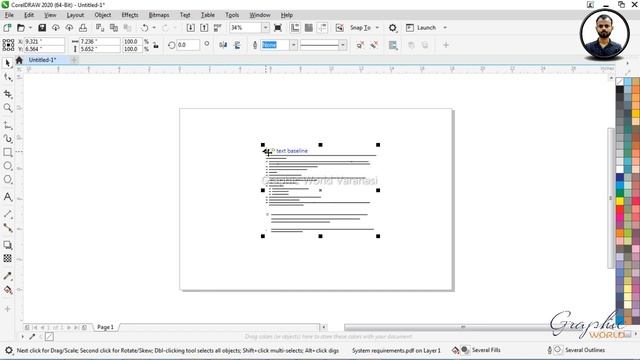Go to the Welcome Screen home icon
Viewport: 640px width, 360px height.
pos(19,60)
